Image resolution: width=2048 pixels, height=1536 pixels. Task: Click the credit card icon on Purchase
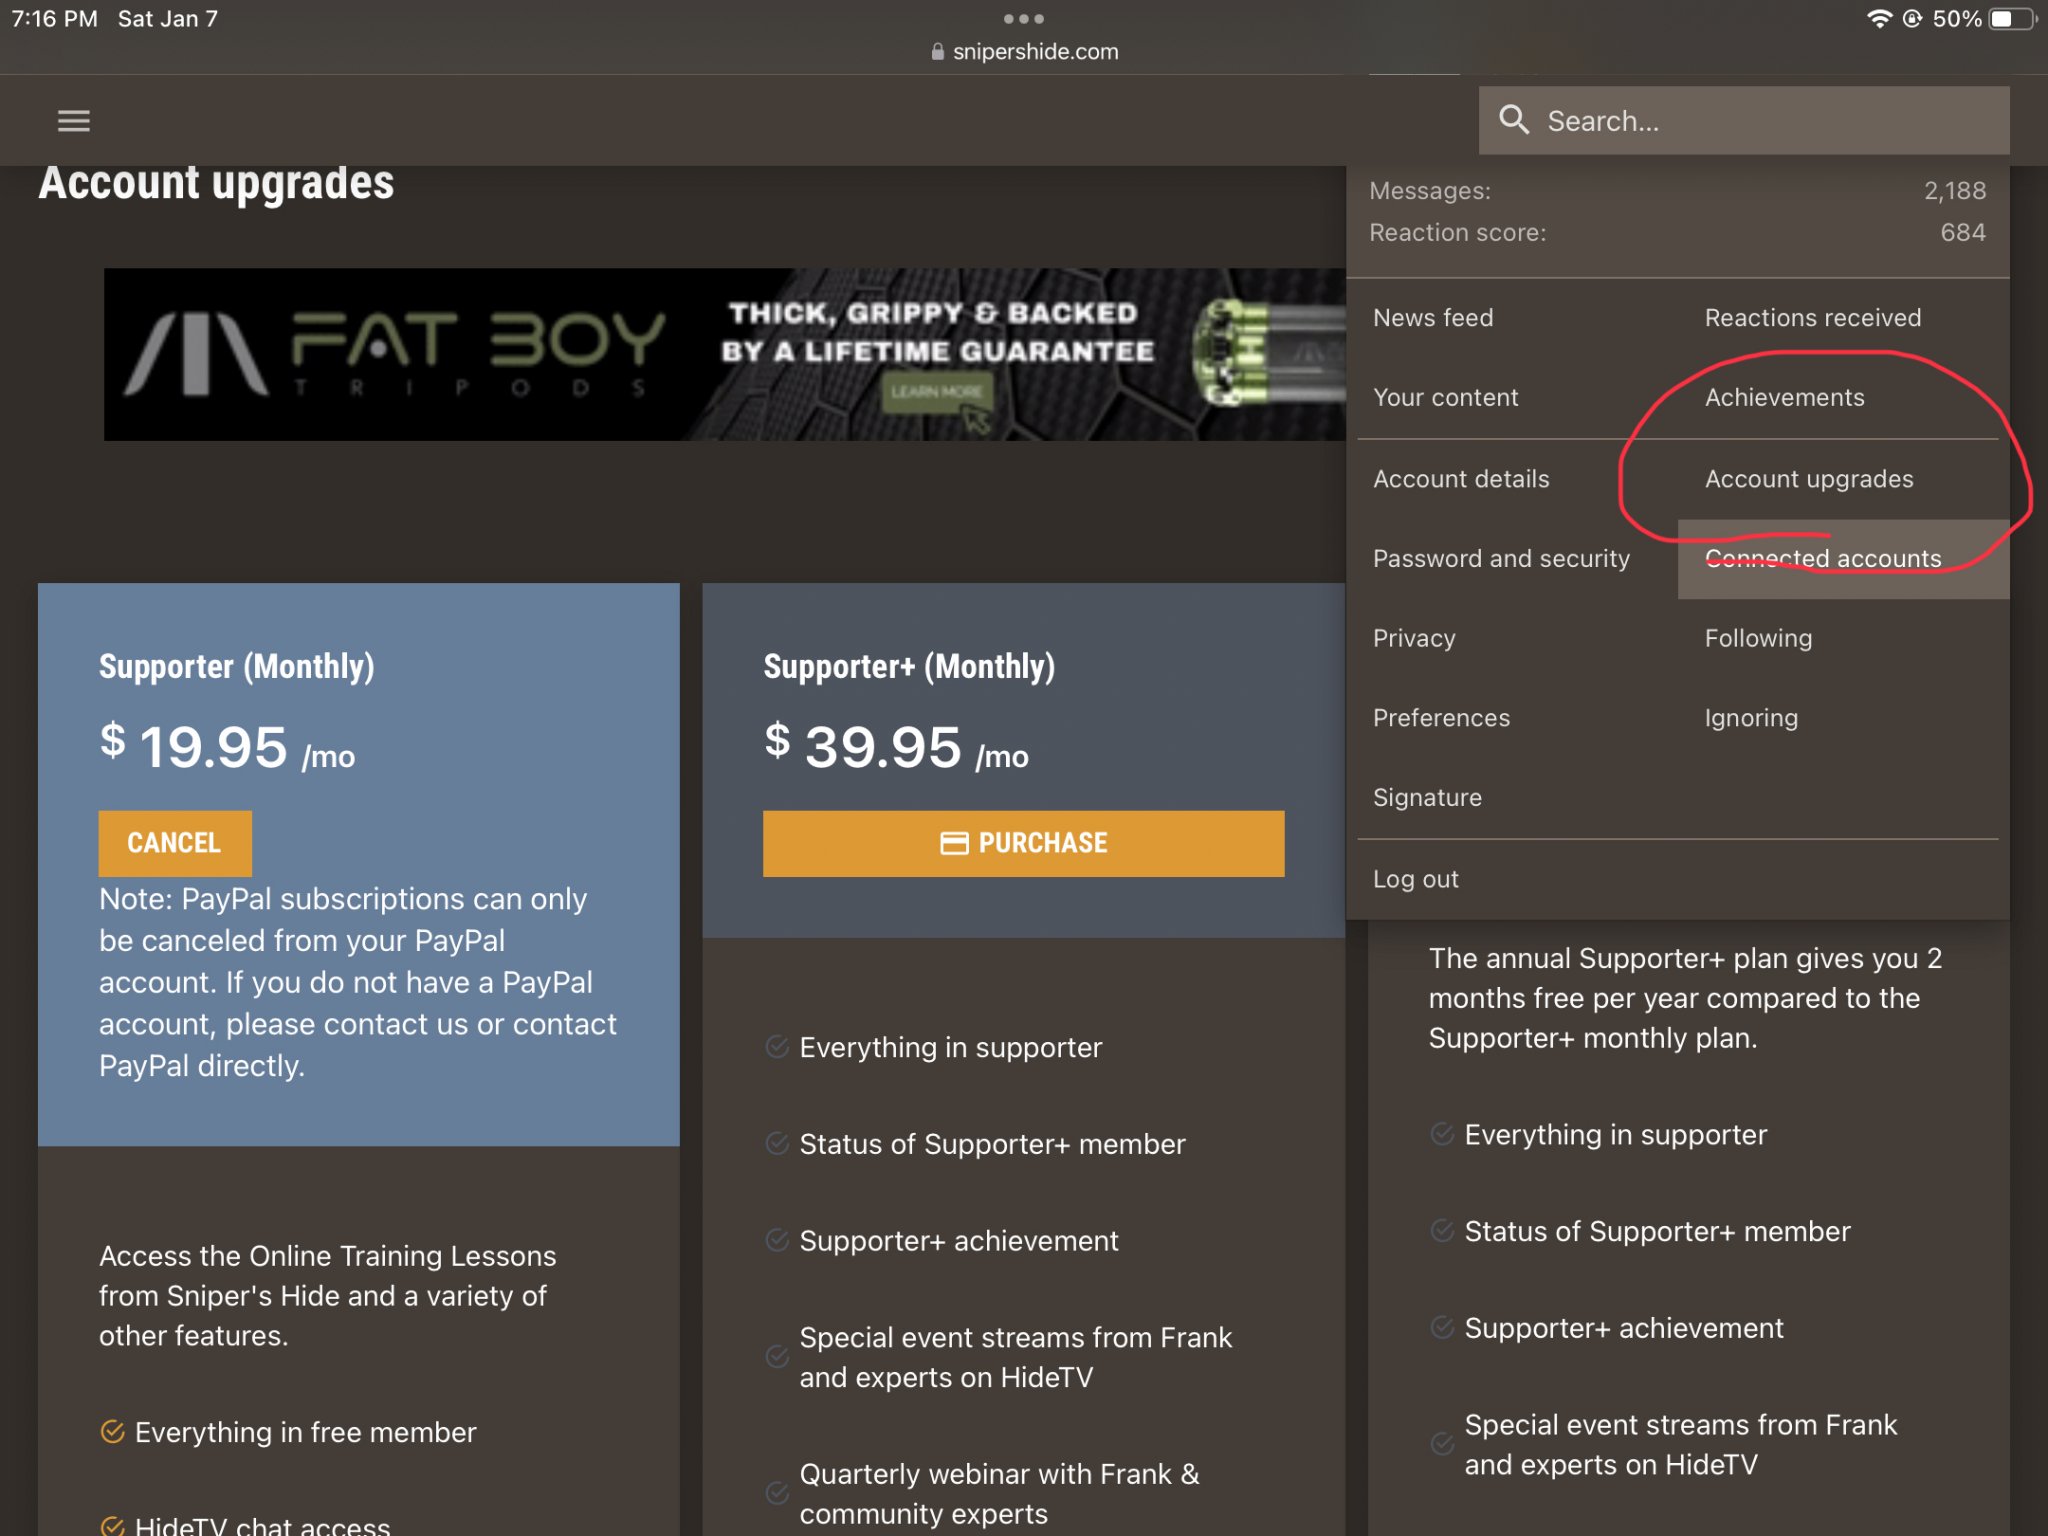954,843
